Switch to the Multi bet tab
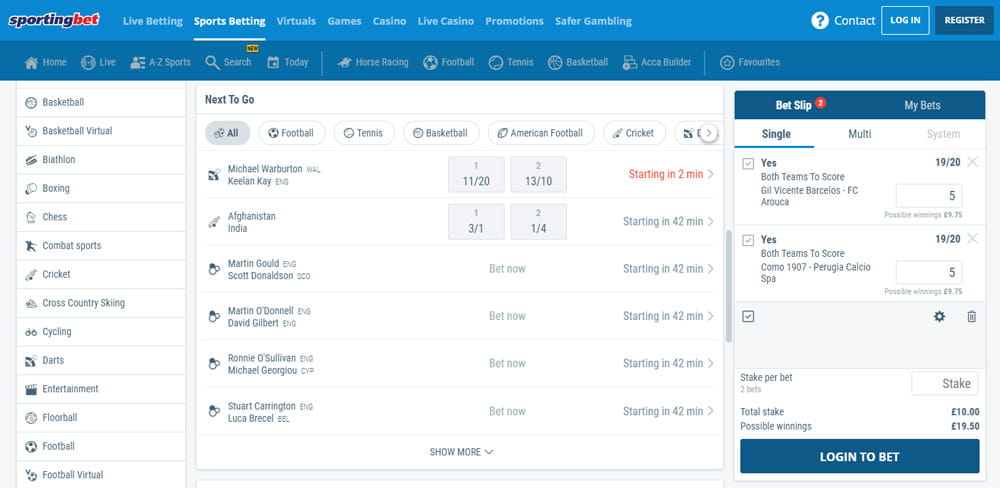The image size is (1000, 488). tap(859, 134)
